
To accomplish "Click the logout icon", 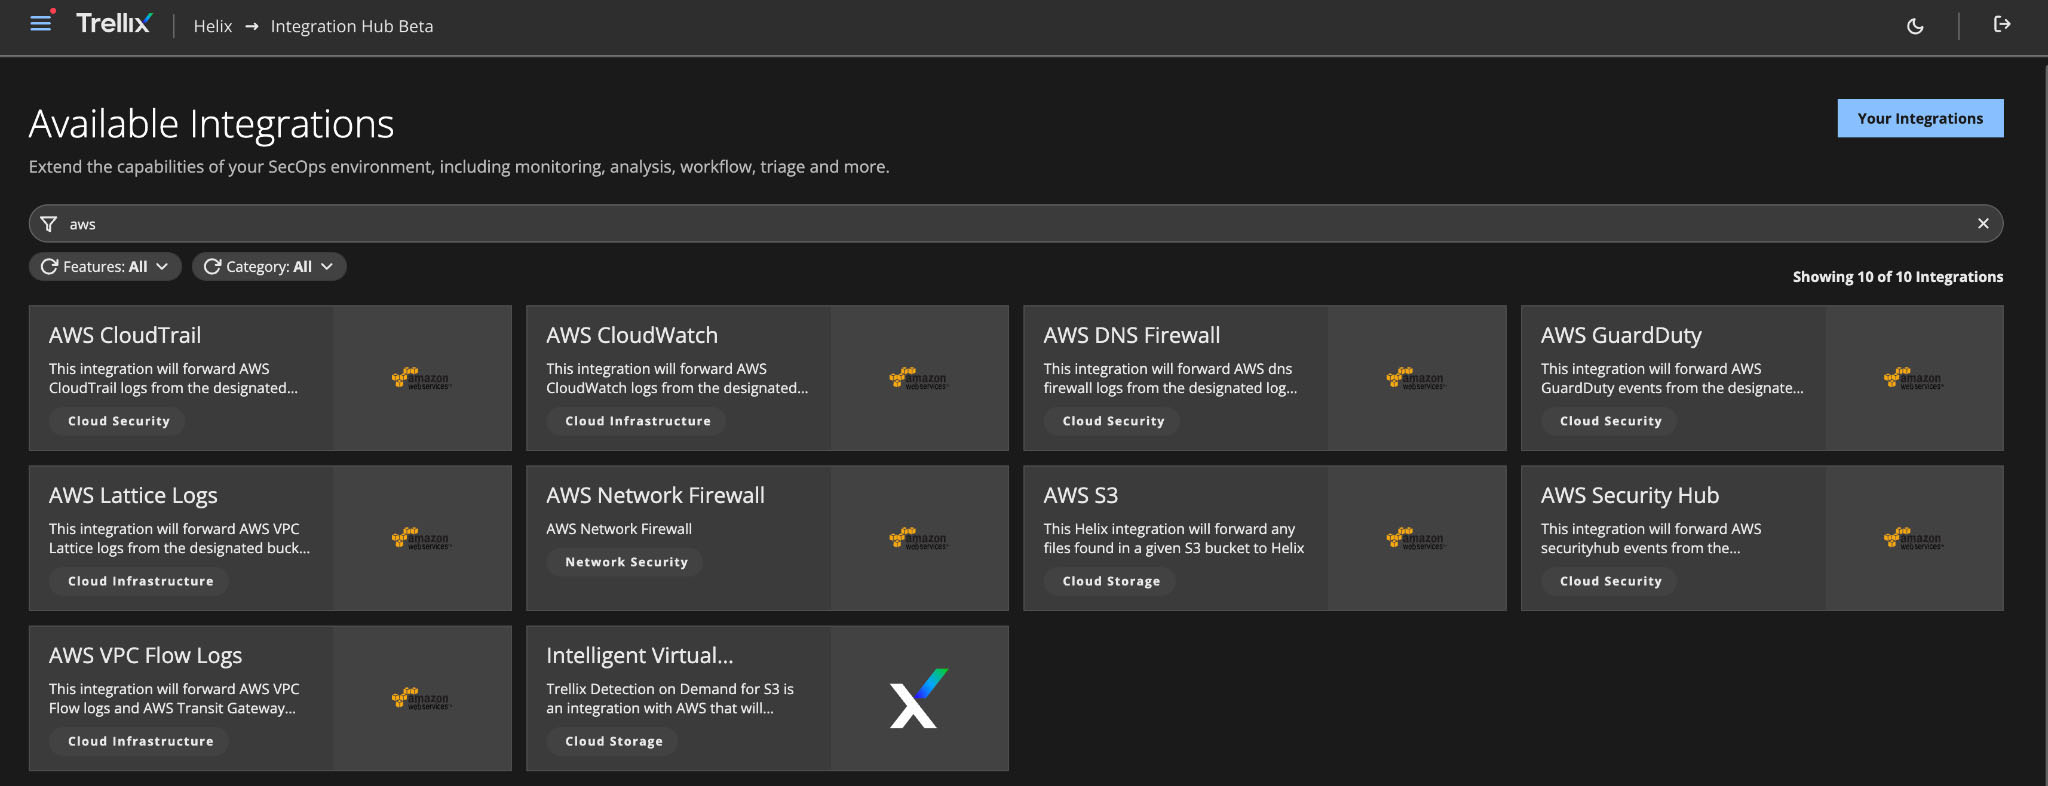I will [2001, 24].
